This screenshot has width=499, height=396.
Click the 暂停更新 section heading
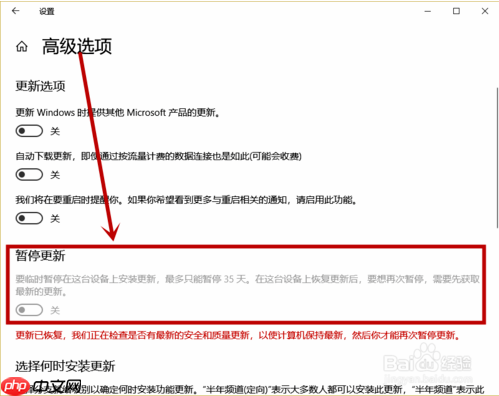coord(40,256)
